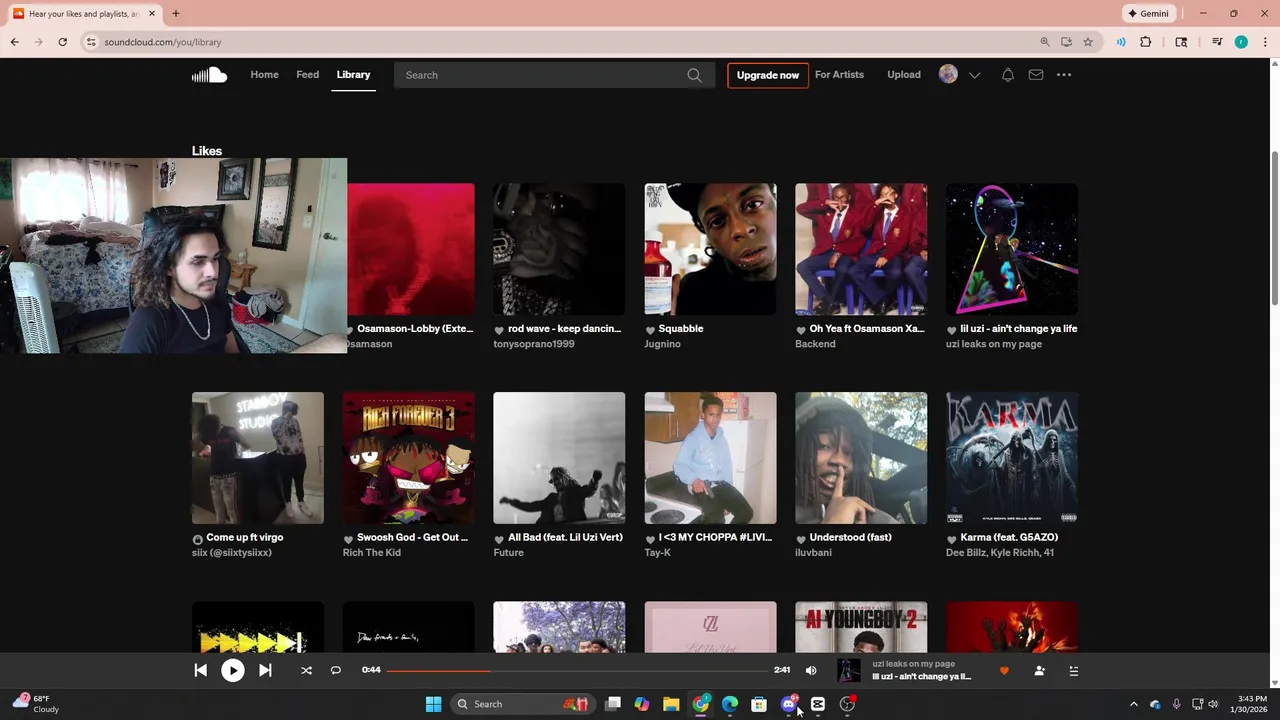Open the Upload page
1280x720 pixels.
pyautogui.click(x=904, y=75)
